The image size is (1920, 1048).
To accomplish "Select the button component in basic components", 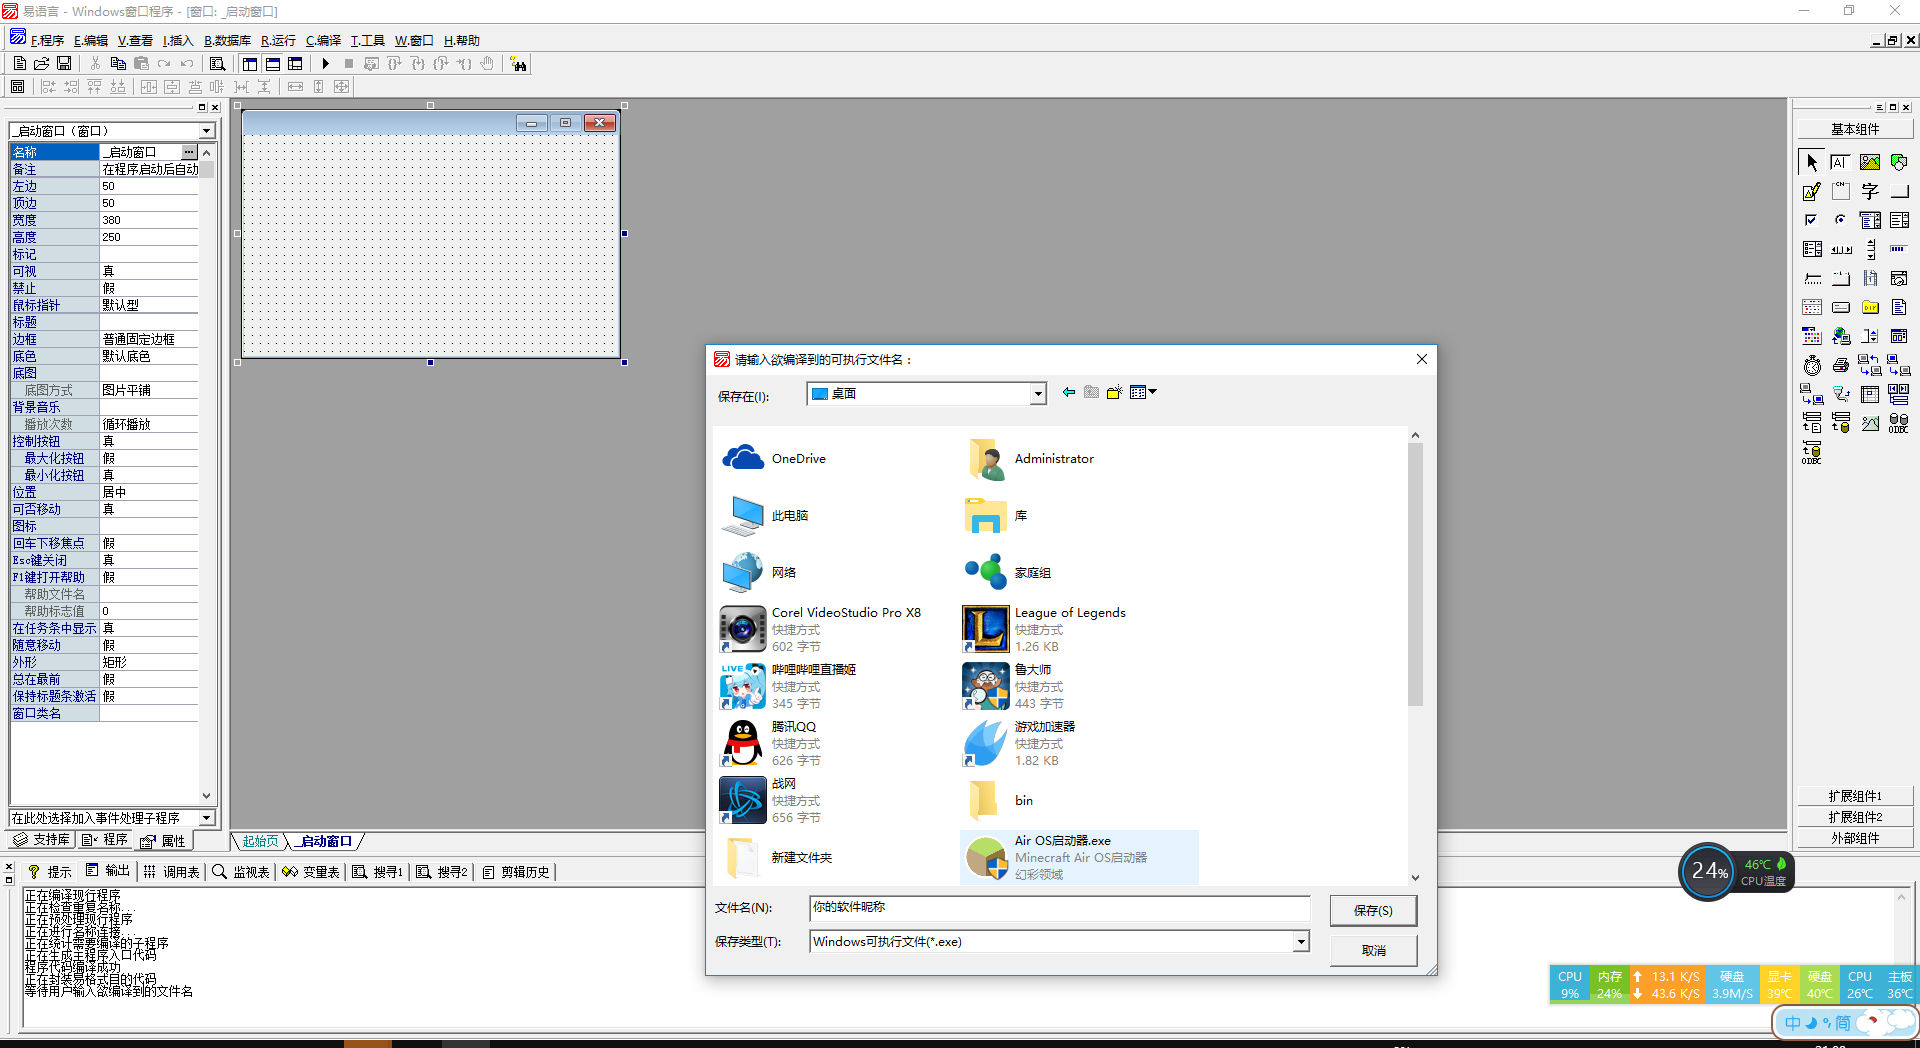I will click(x=1899, y=191).
